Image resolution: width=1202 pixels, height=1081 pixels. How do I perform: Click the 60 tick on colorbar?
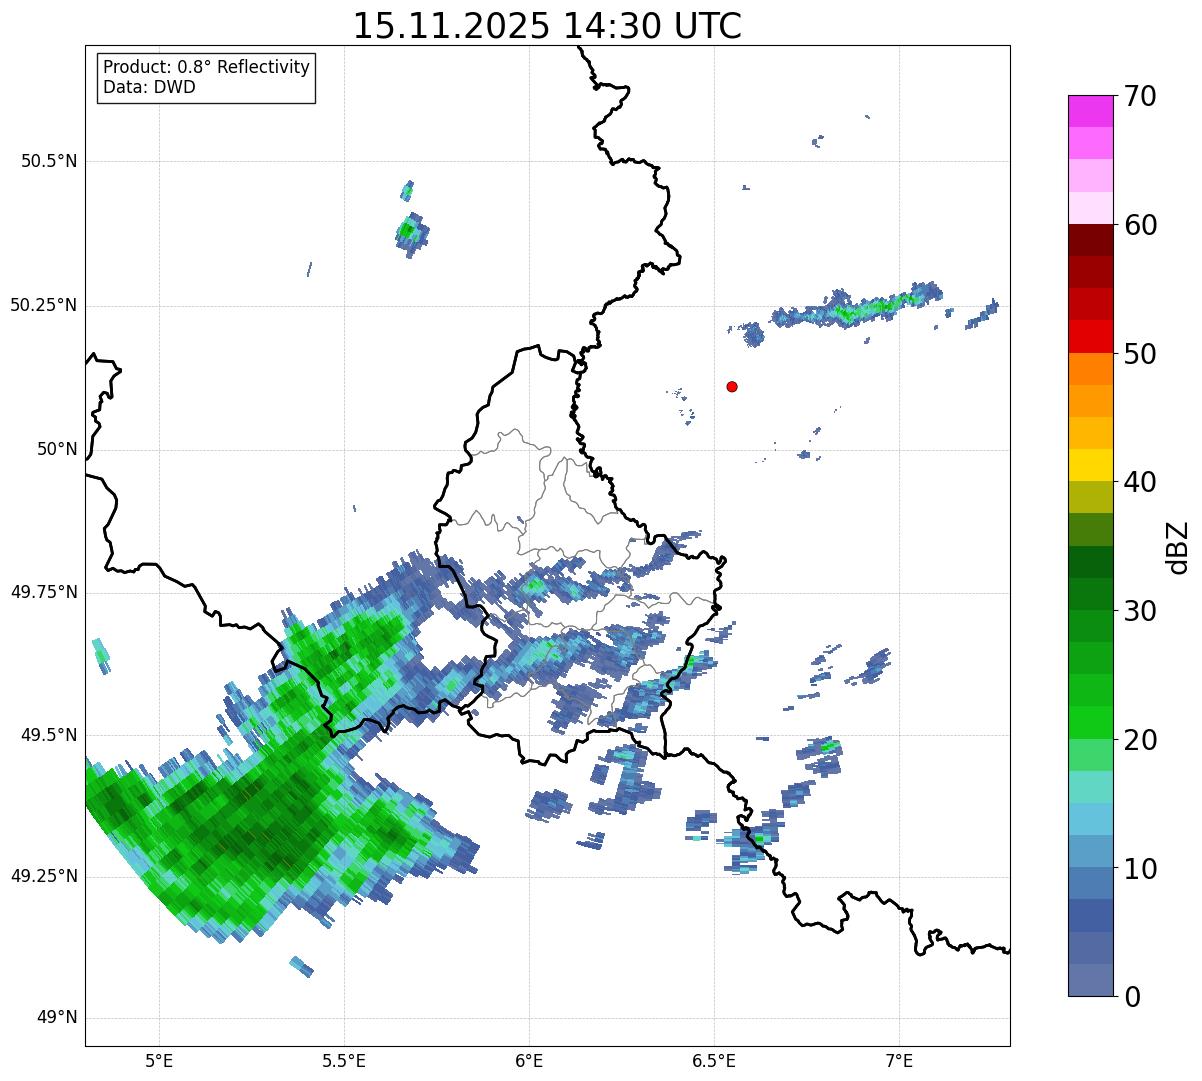click(1140, 225)
